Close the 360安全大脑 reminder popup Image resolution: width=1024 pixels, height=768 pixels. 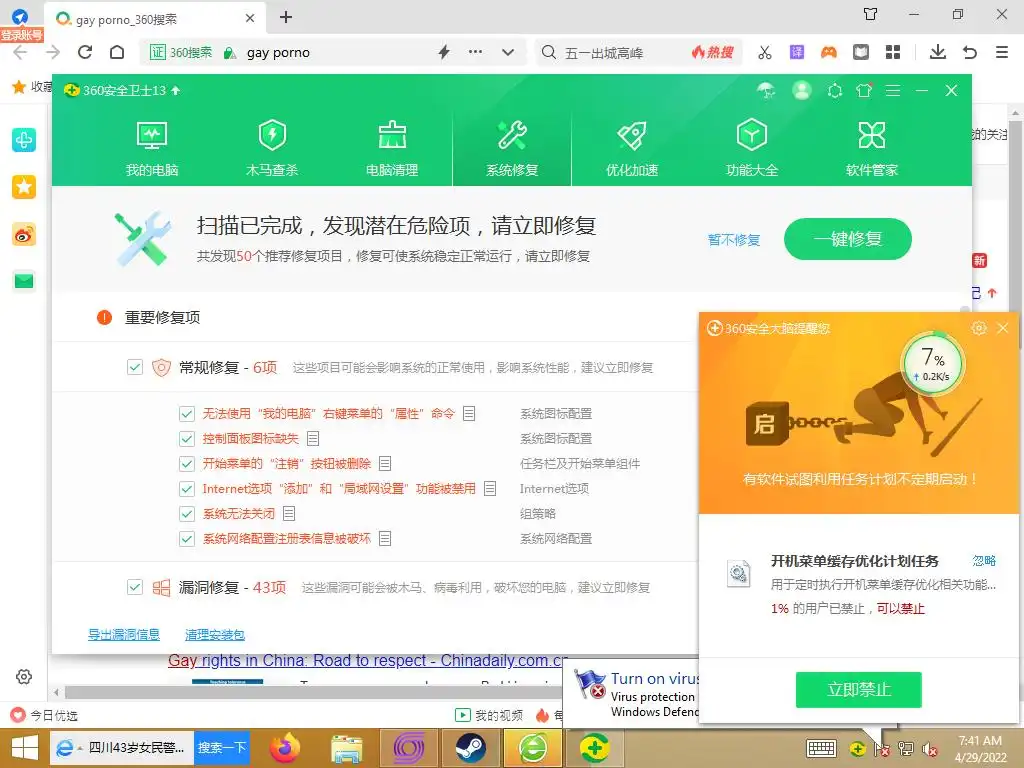(x=1003, y=328)
